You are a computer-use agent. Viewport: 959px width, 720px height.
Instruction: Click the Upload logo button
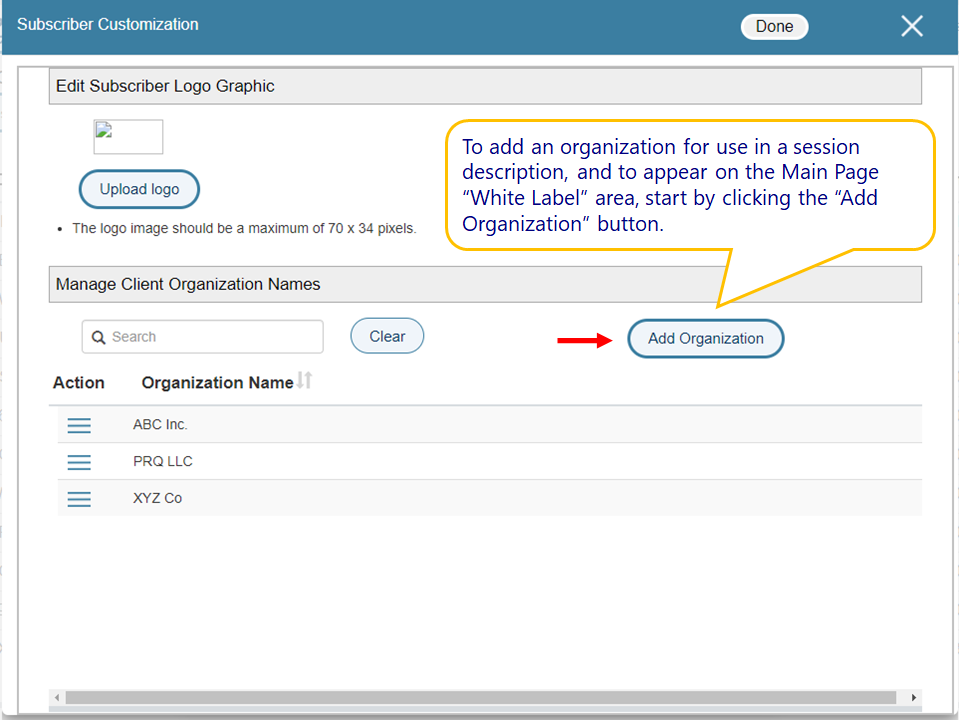(139, 189)
